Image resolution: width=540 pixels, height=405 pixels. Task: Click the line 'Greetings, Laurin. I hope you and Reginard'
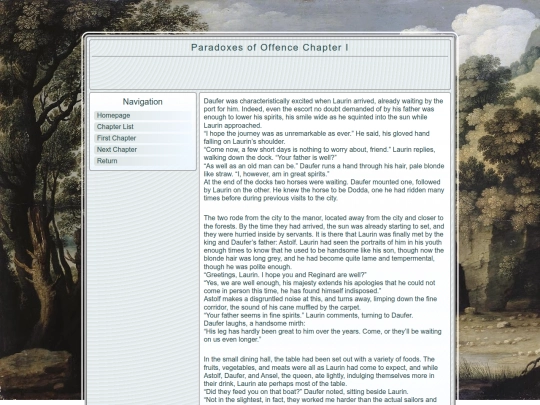tap(285, 275)
